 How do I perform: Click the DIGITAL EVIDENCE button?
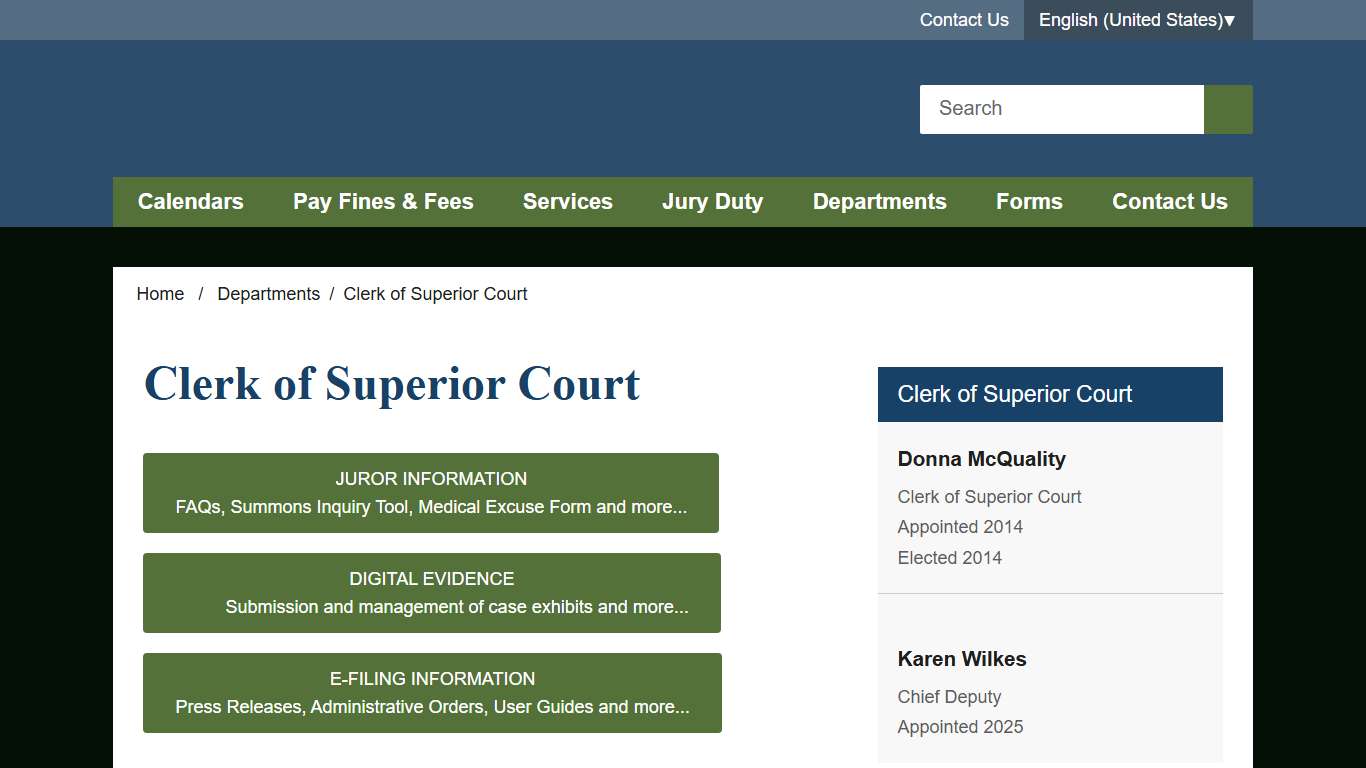pos(431,592)
